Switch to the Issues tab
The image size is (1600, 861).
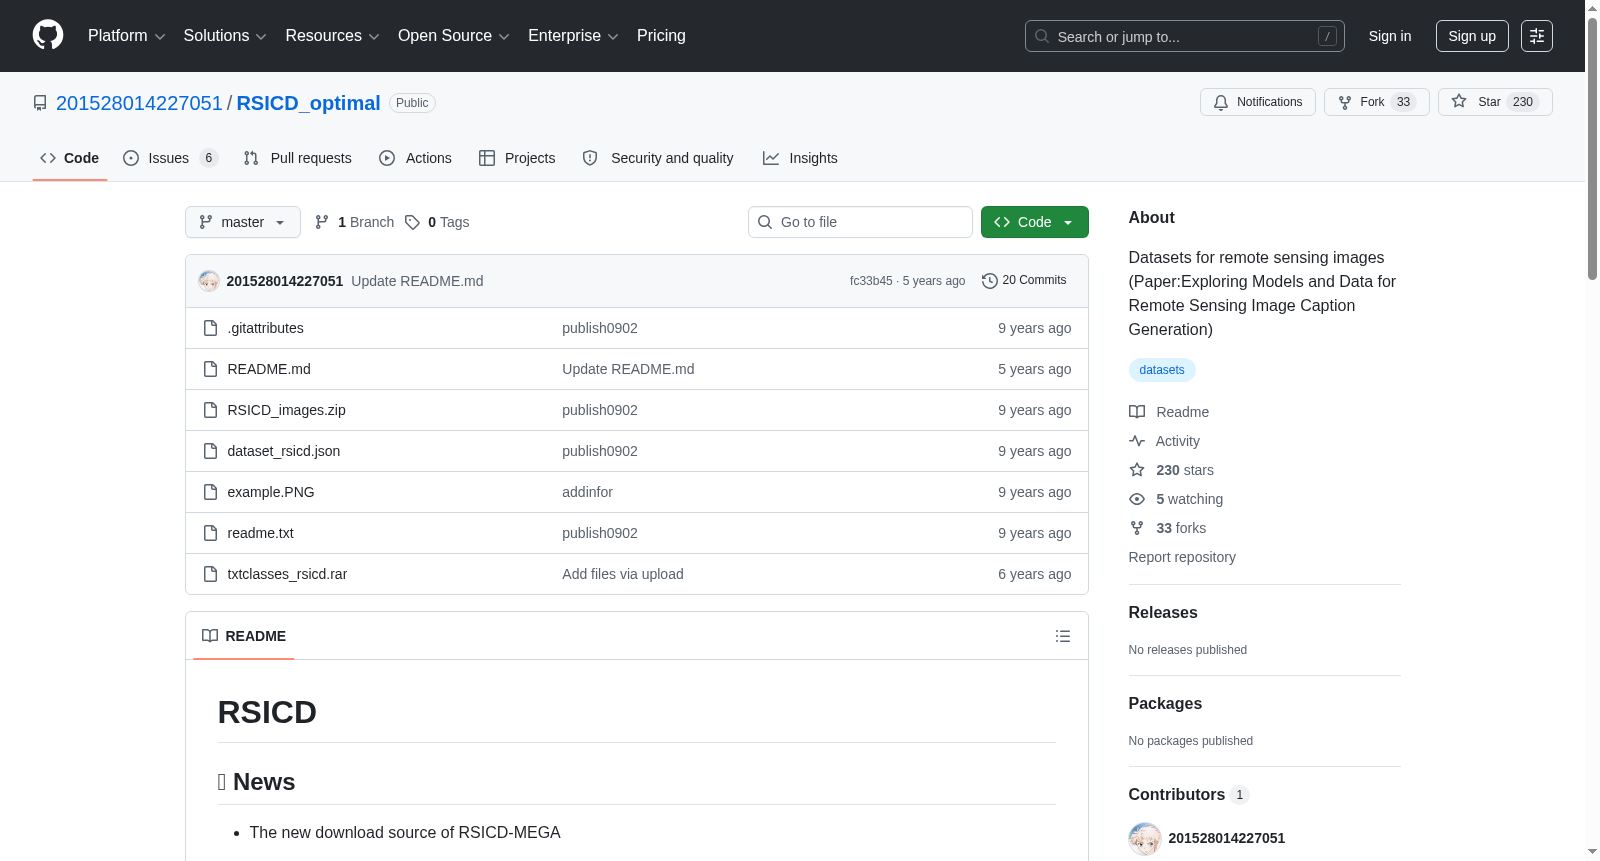coord(170,158)
